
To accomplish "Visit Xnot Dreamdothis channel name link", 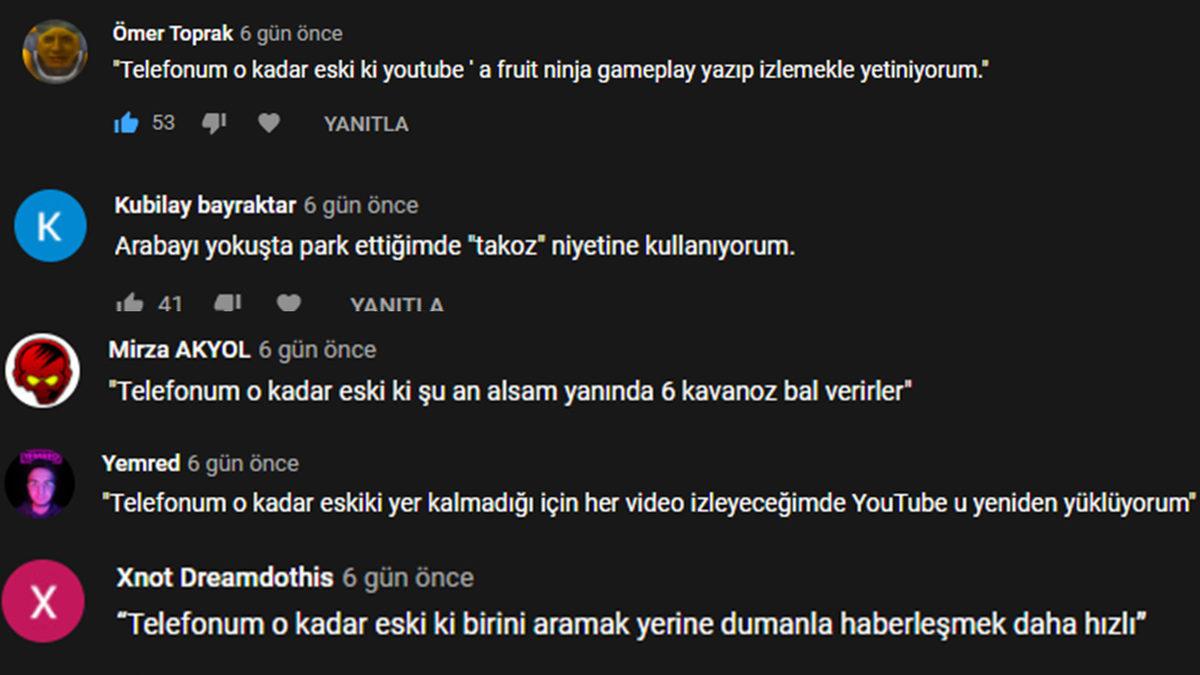I will [225, 578].
